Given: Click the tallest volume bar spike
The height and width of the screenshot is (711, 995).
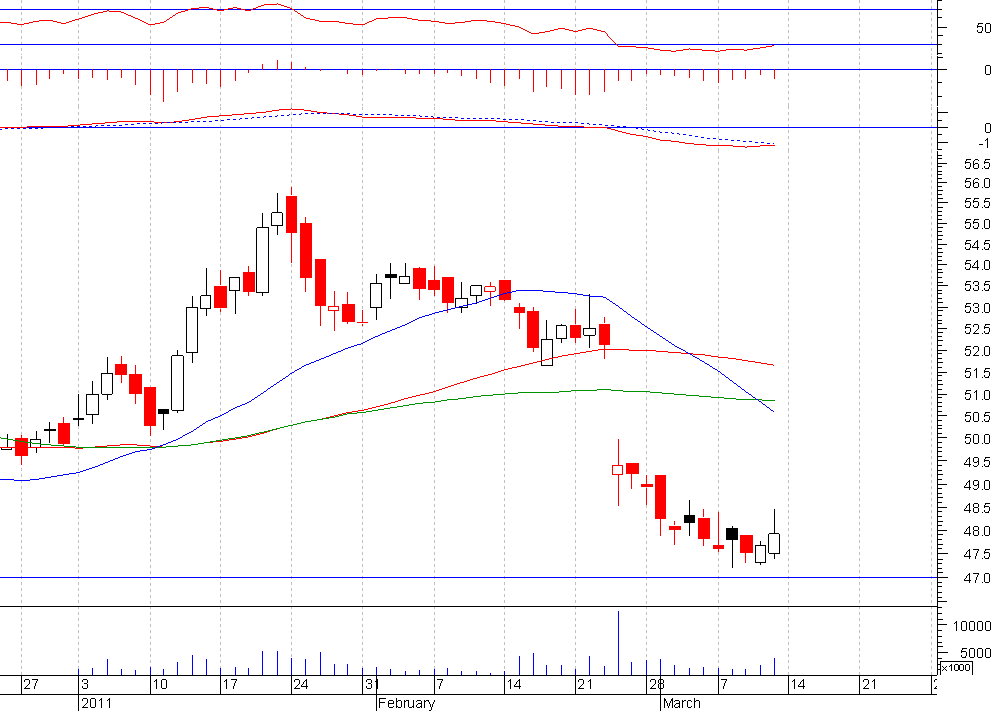Looking at the screenshot, I should tap(618, 642).
